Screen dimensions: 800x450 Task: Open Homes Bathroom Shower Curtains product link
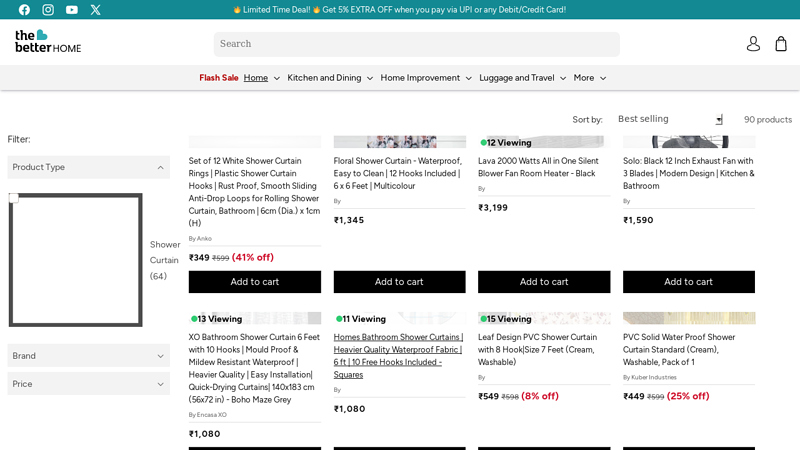tap(398, 356)
